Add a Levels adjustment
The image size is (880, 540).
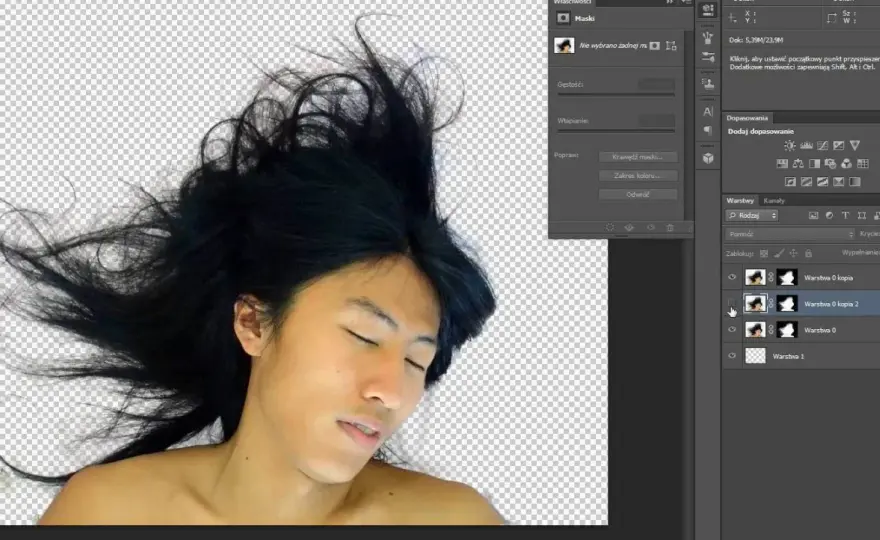[806, 146]
